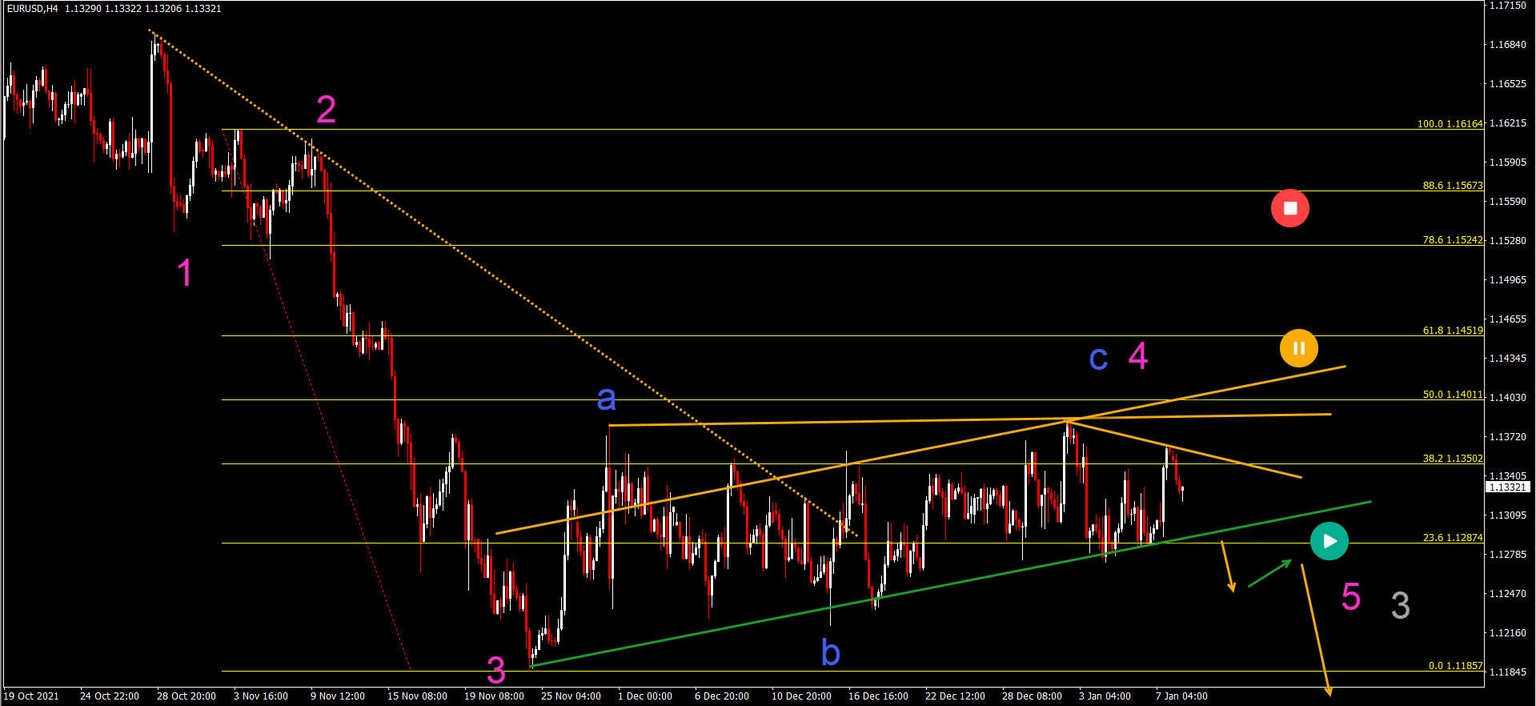
Task: Select the blue letter a annotation
Action: coord(605,399)
